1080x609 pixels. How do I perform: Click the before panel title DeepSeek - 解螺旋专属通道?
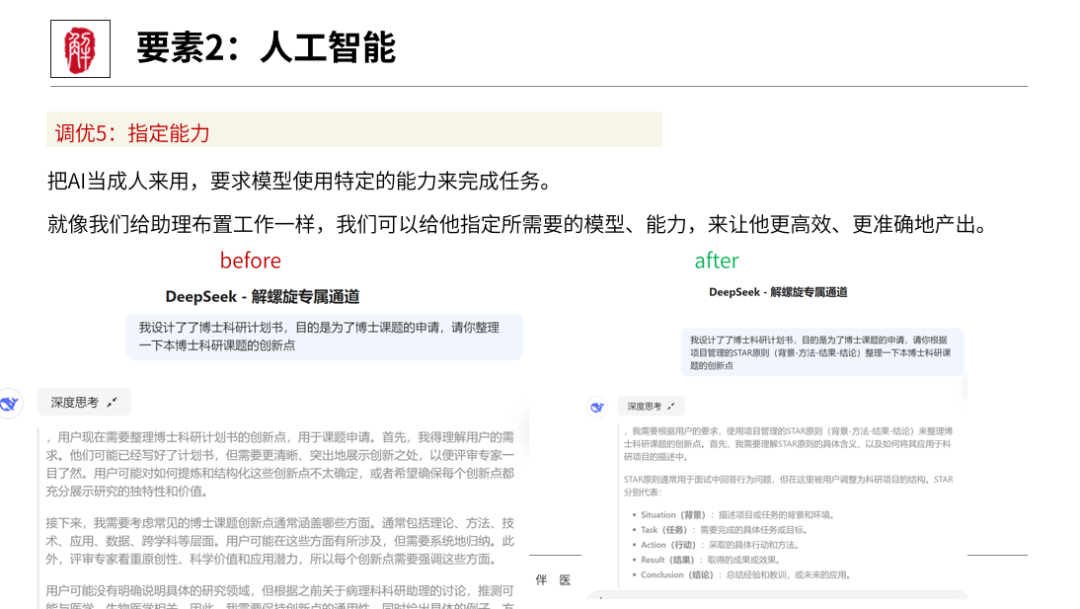(262, 297)
